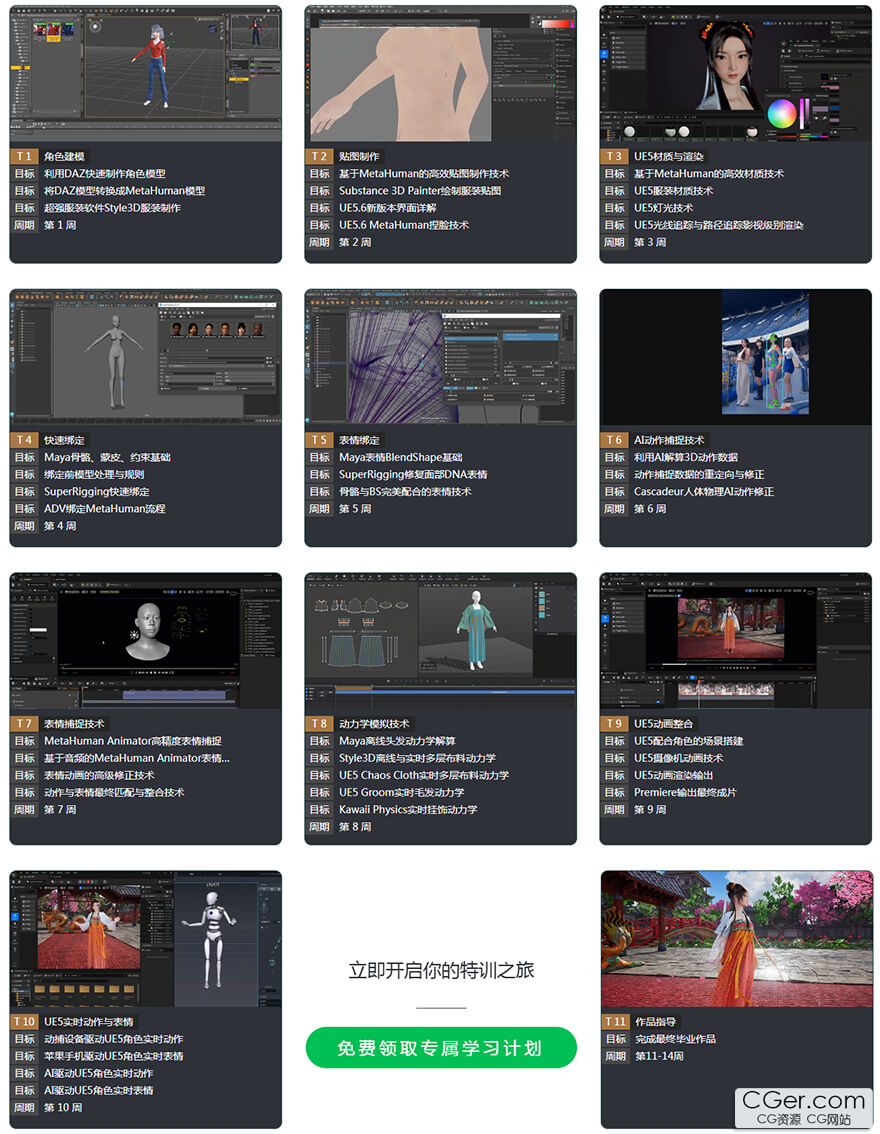Click the text 动作与表情最终匹配与整合技术
The height and width of the screenshot is (1134, 880).
114,792
